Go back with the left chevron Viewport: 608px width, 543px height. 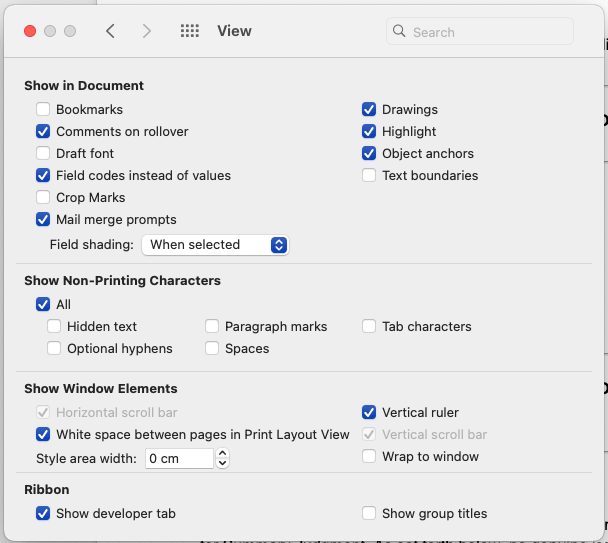(110, 31)
